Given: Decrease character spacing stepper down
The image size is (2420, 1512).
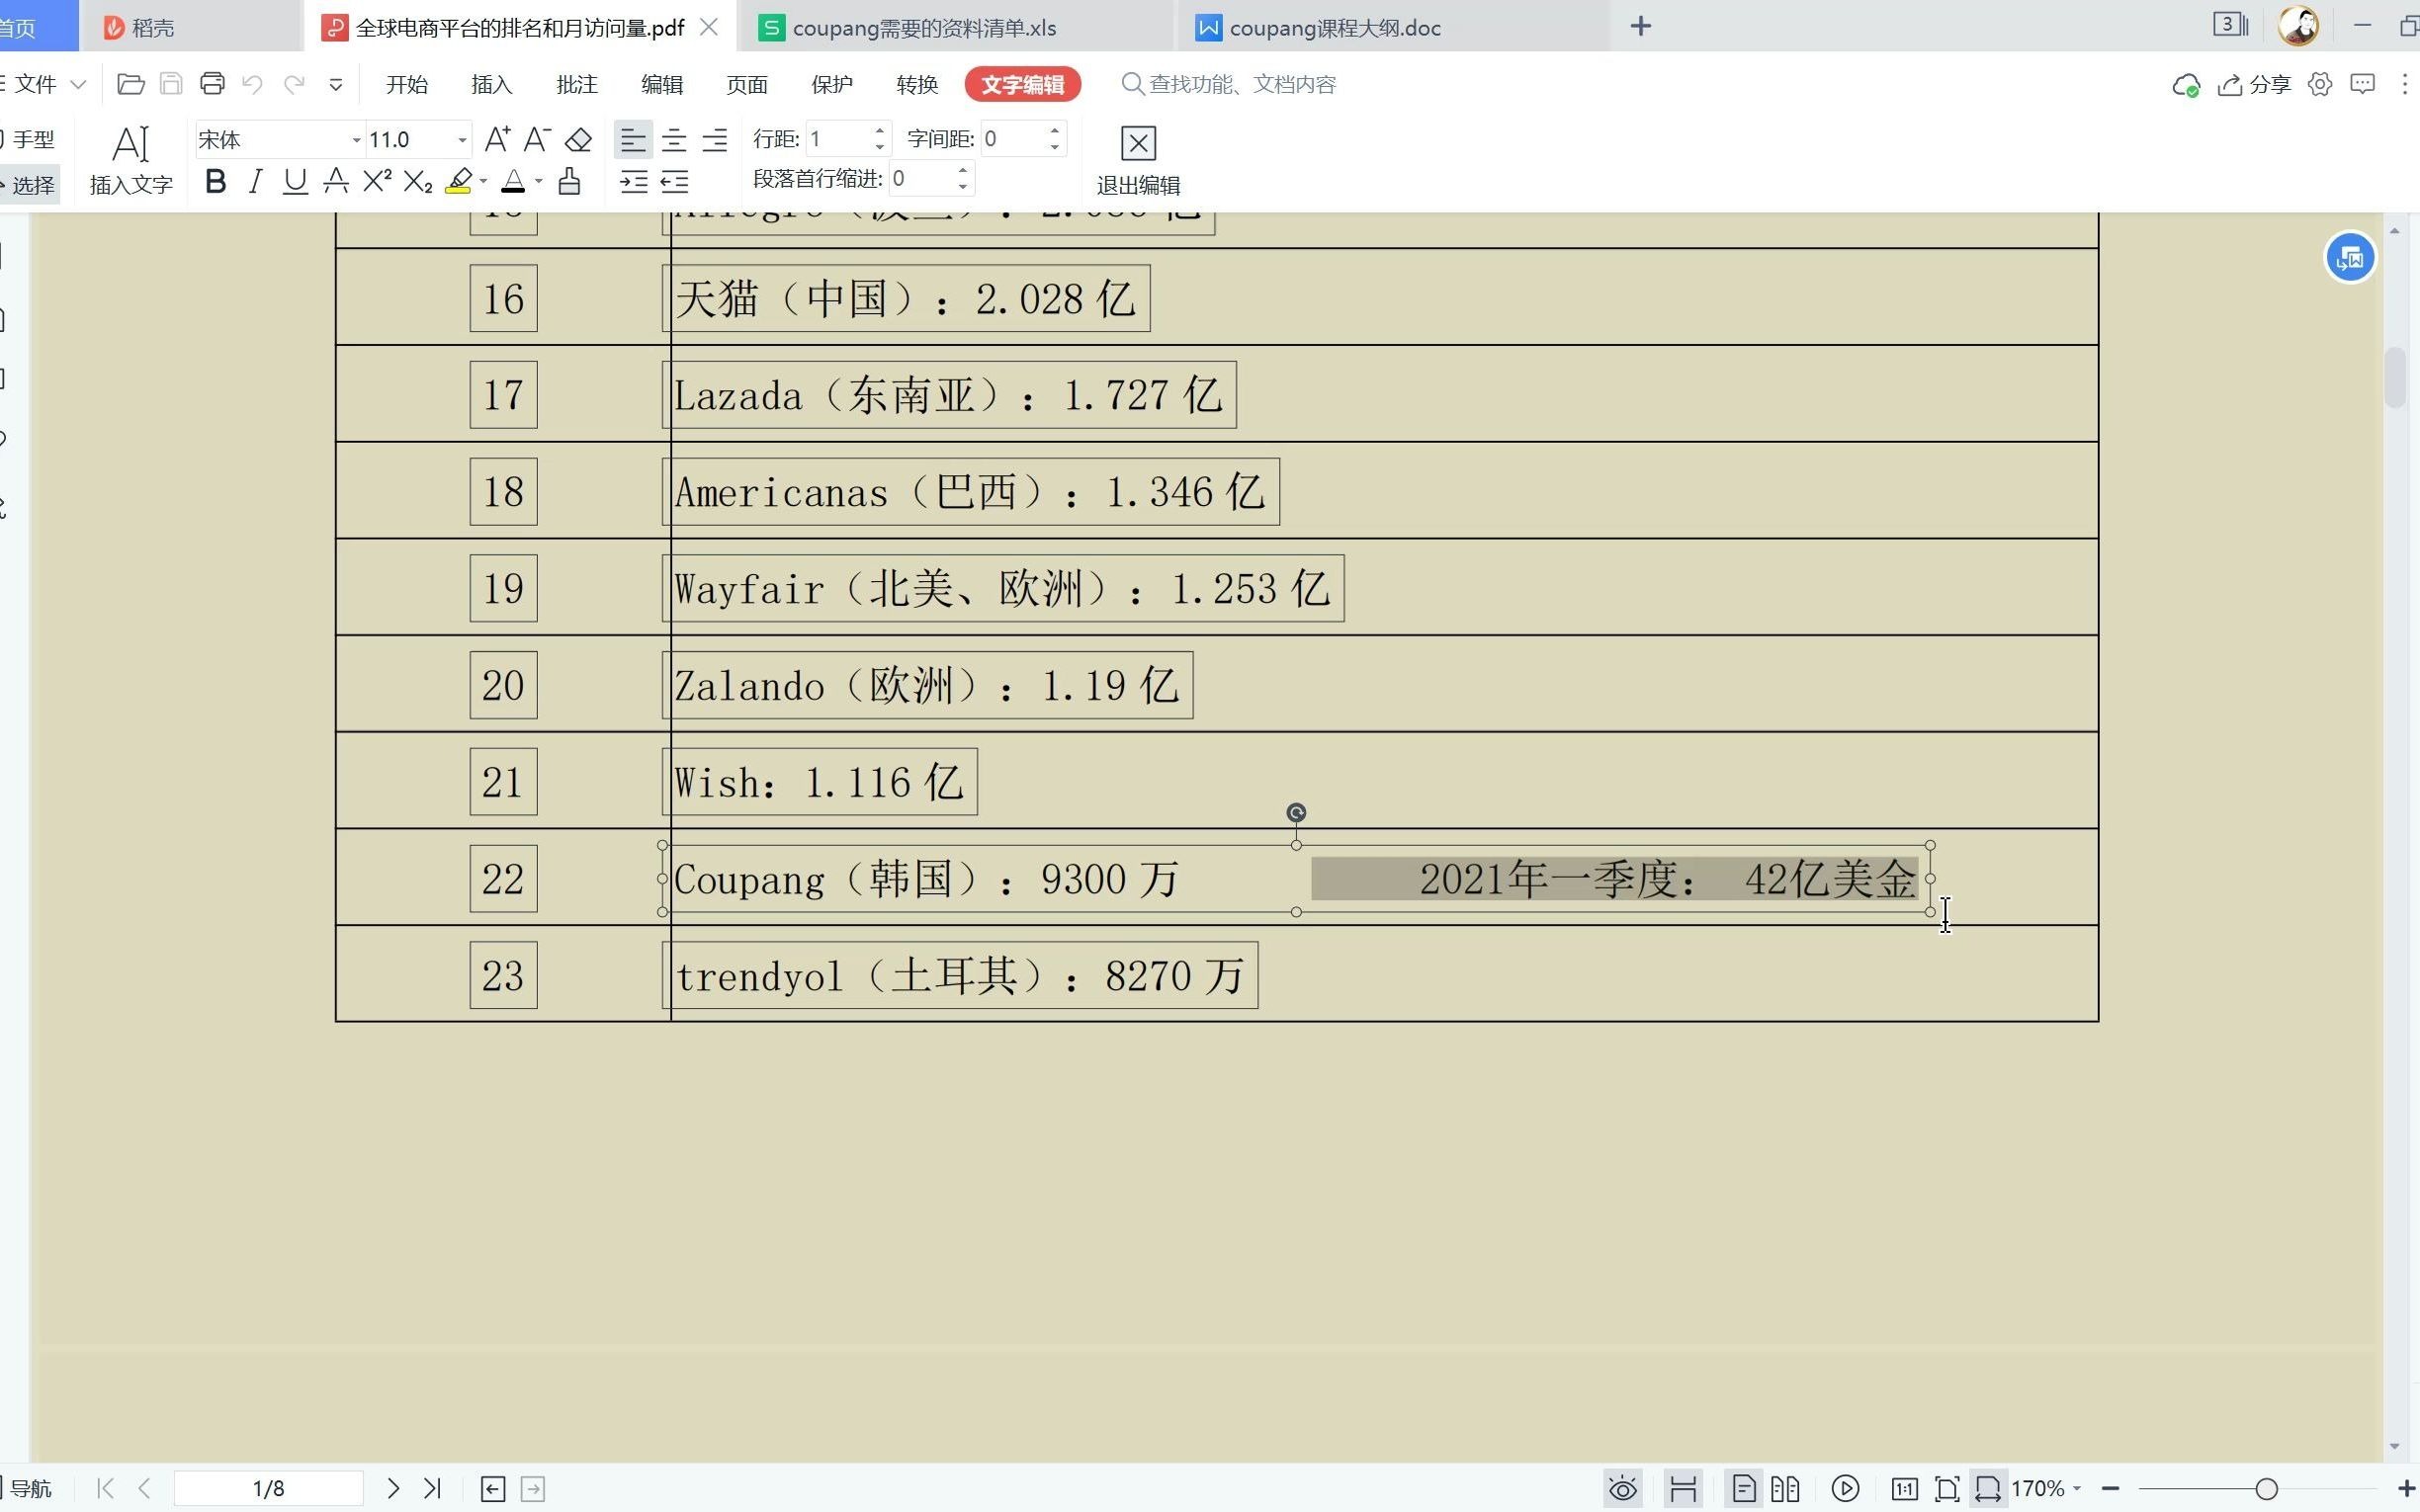Looking at the screenshot, I should (x=1055, y=148).
